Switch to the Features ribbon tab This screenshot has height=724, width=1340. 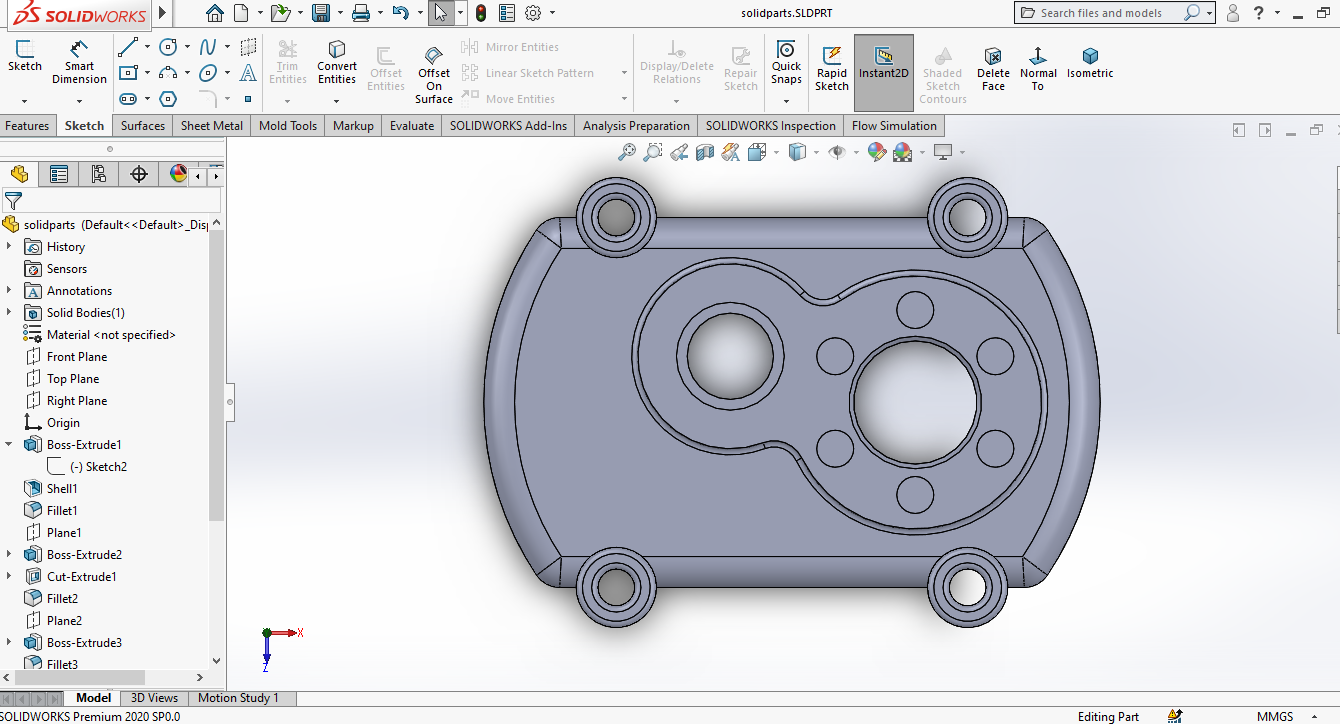[x=27, y=126]
